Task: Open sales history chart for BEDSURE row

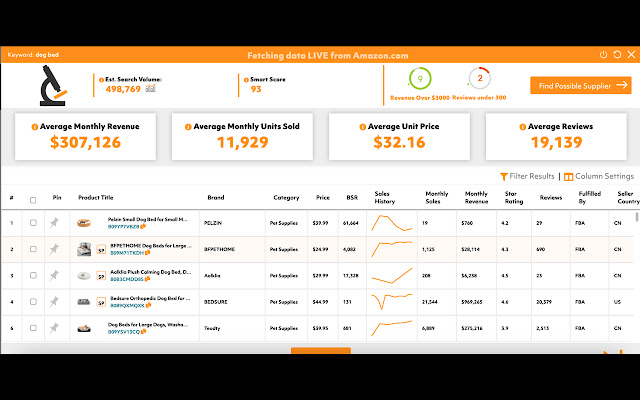Action: point(391,302)
